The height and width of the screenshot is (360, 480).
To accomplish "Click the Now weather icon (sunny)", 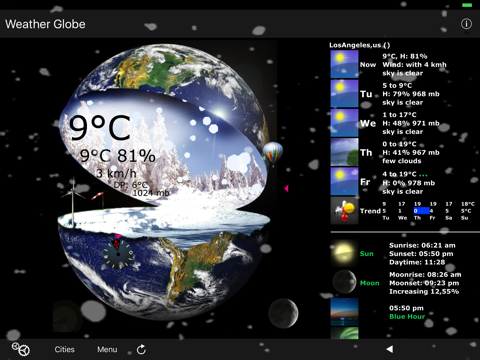I will (344, 64).
